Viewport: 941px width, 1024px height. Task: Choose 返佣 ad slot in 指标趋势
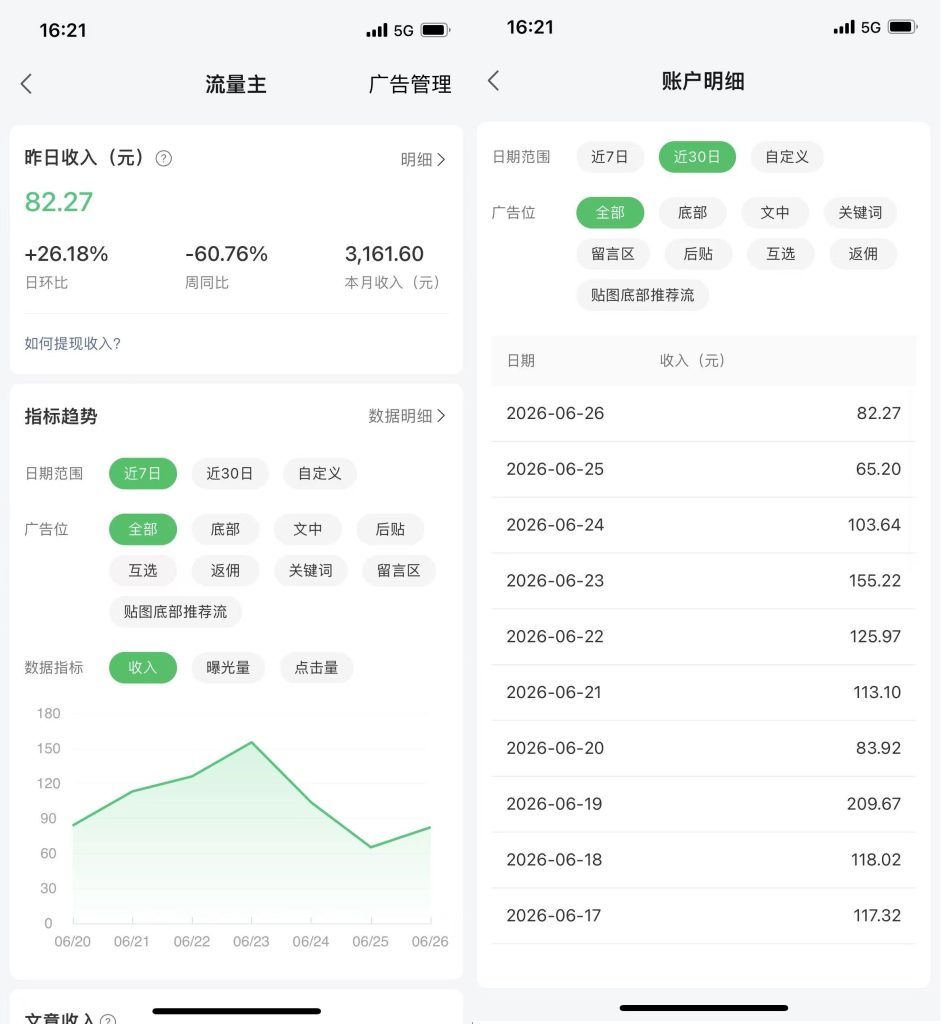coord(225,570)
